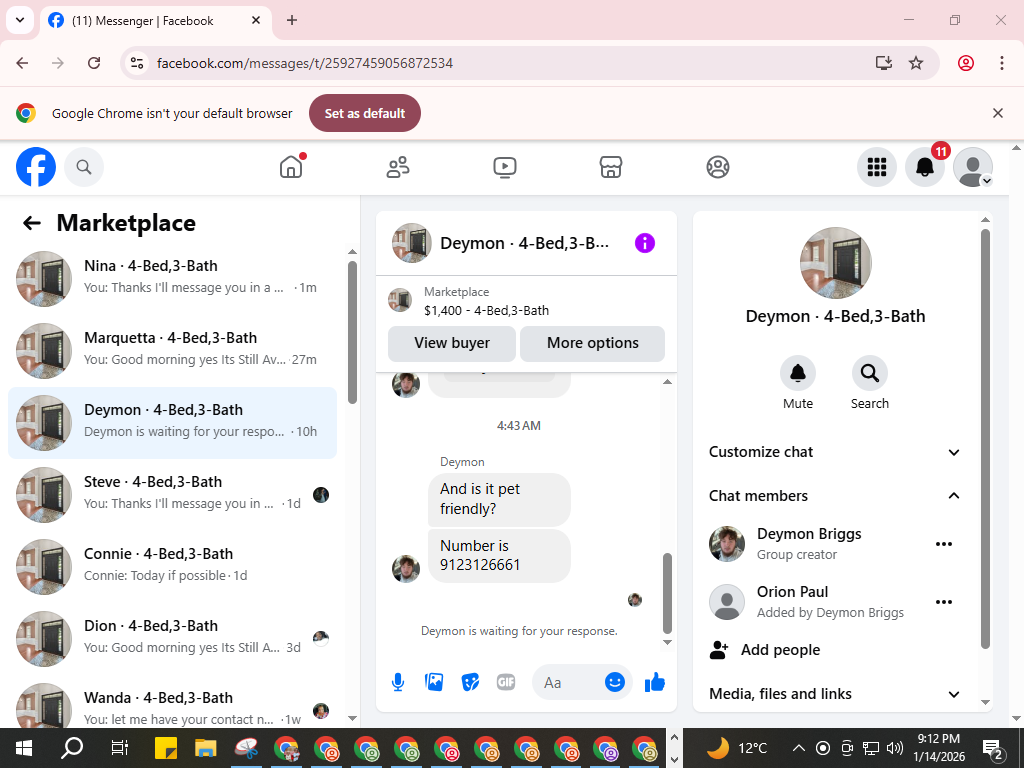Send a thumbs-up like

654,682
